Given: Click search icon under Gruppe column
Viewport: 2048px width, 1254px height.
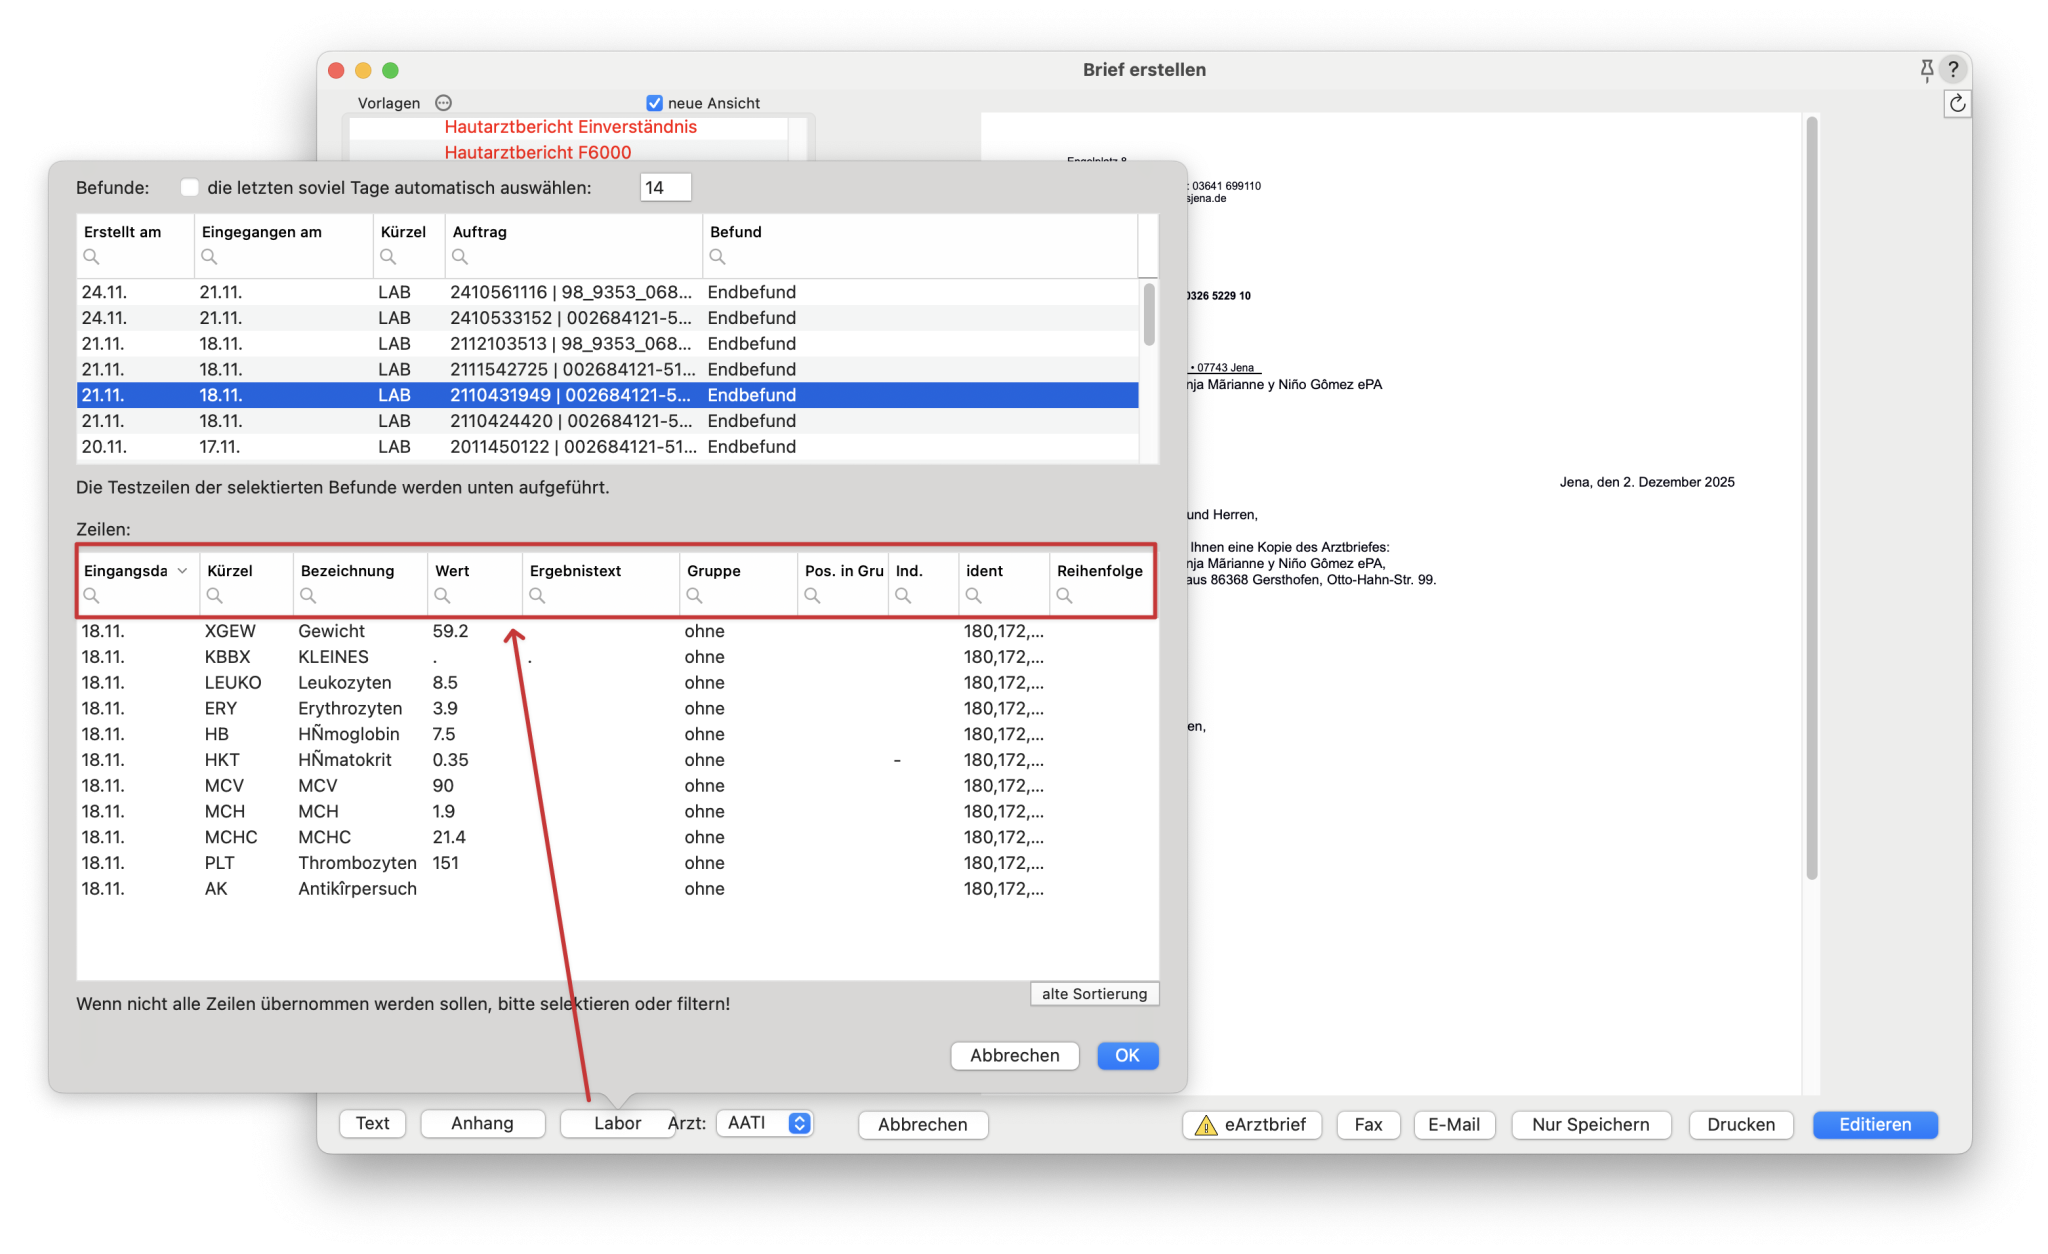Looking at the screenshot, I should coord(694,596).
